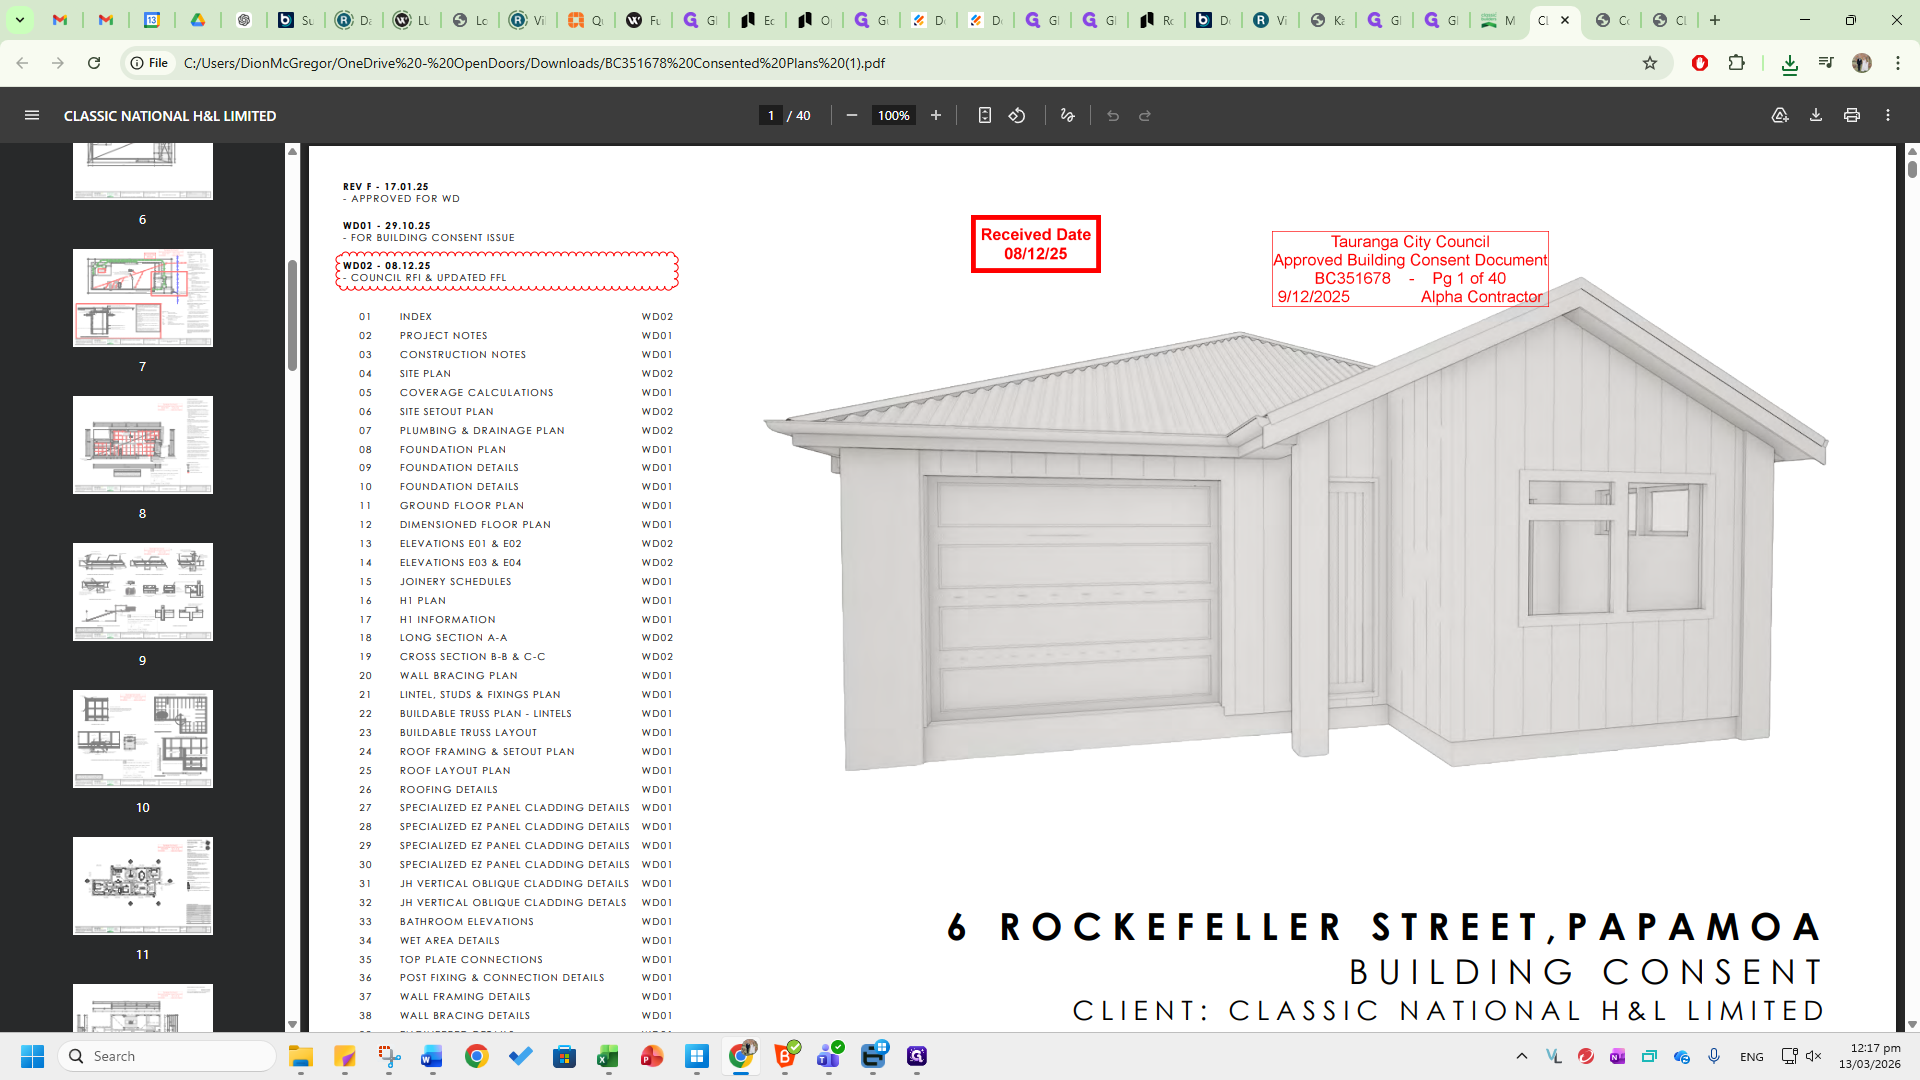The width and height of the screenshot is (1920, 1080).
Task: Open a new browser tab
Action: [1715, 20]
